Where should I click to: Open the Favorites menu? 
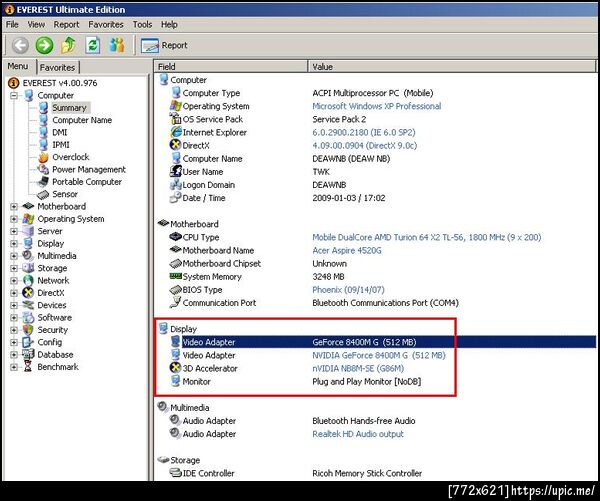106,24
